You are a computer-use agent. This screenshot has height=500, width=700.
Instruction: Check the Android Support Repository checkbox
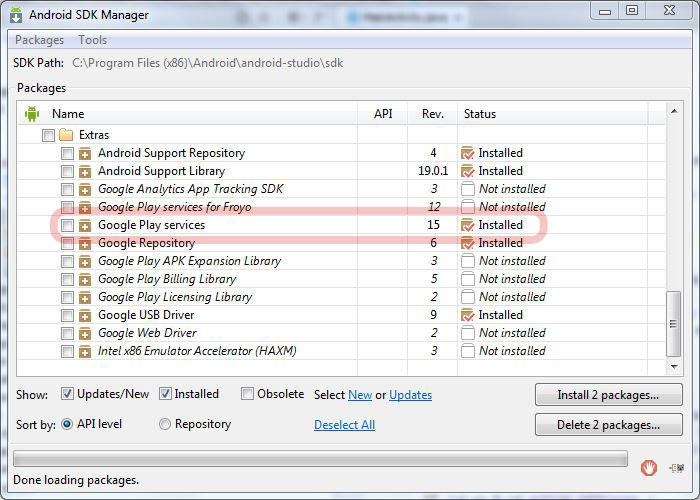pyautogui.click(x=67, y=154)
